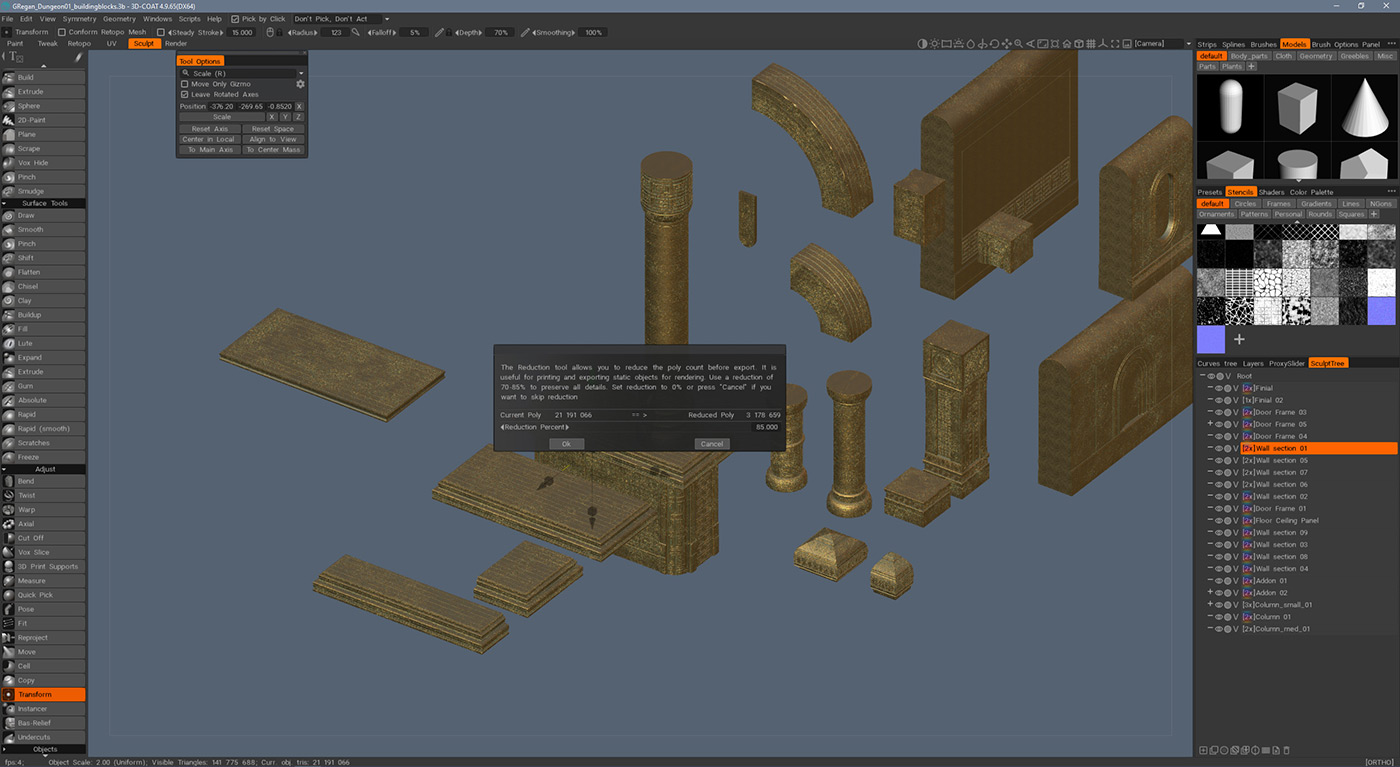Expand the Door Frame 05 tree node
This screenshot has width=1400, height=767.
[1210, 424]
